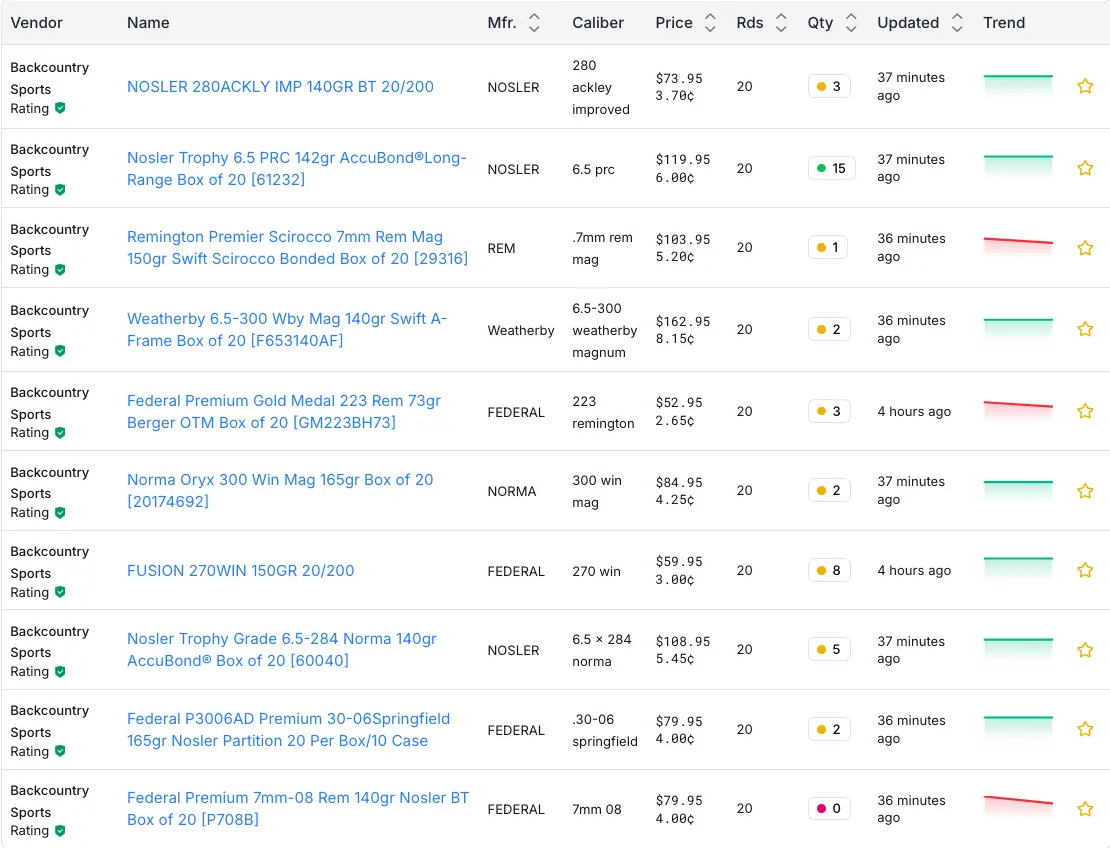Open Nosler Trophy Grade 6.5-284 Norma link
1110x848 pixels.
click(x=282, y=649)
